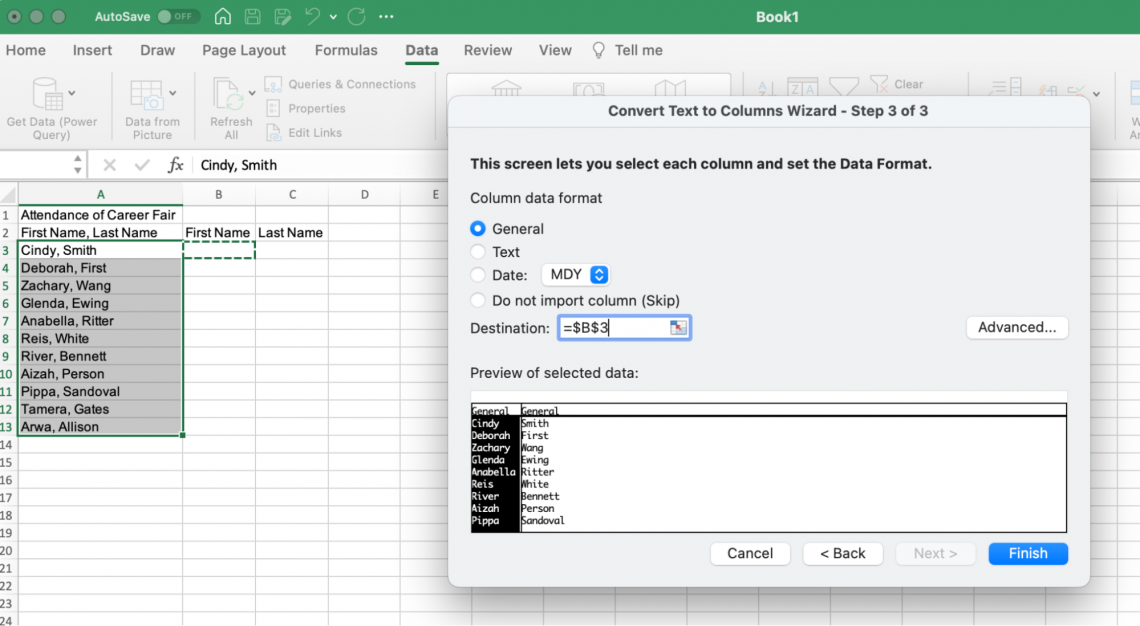Open the MDY date format dropdown
1140x626 pixels.
point(575,275)
